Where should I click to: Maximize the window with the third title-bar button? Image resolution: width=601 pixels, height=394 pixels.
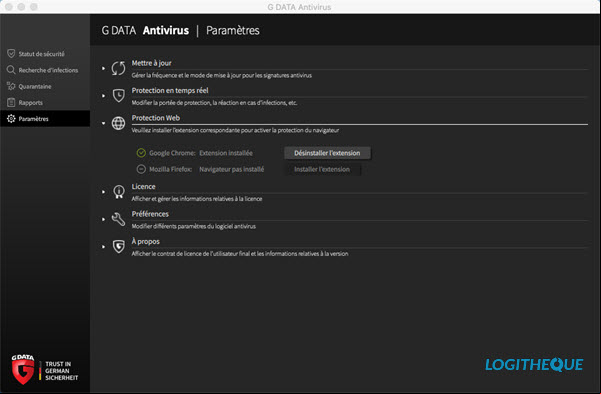pyautogui.click(x=34, y=7)
